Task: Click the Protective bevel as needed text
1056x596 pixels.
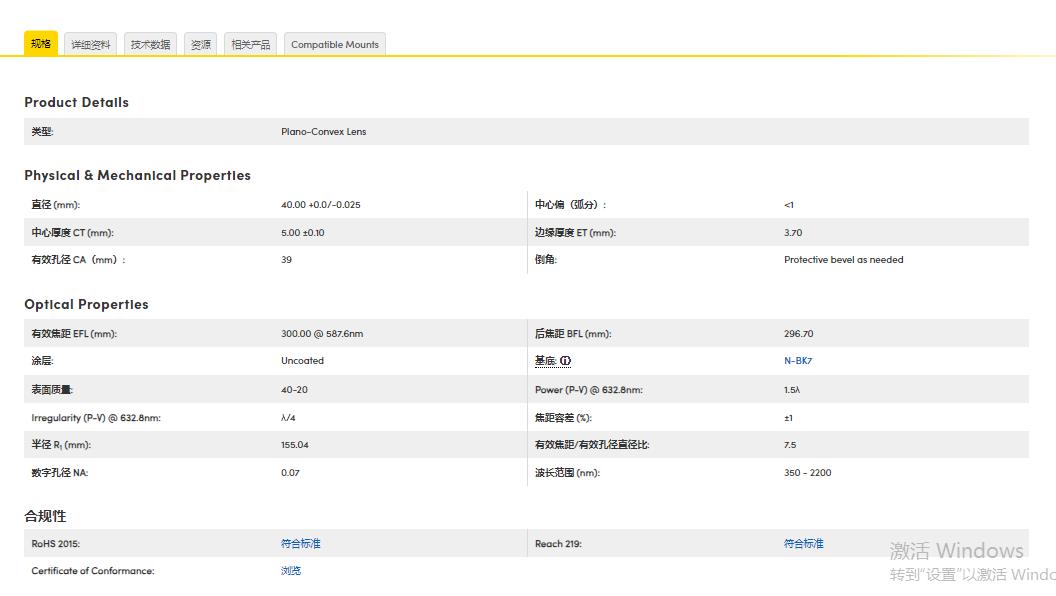Action: coord(843,260)
